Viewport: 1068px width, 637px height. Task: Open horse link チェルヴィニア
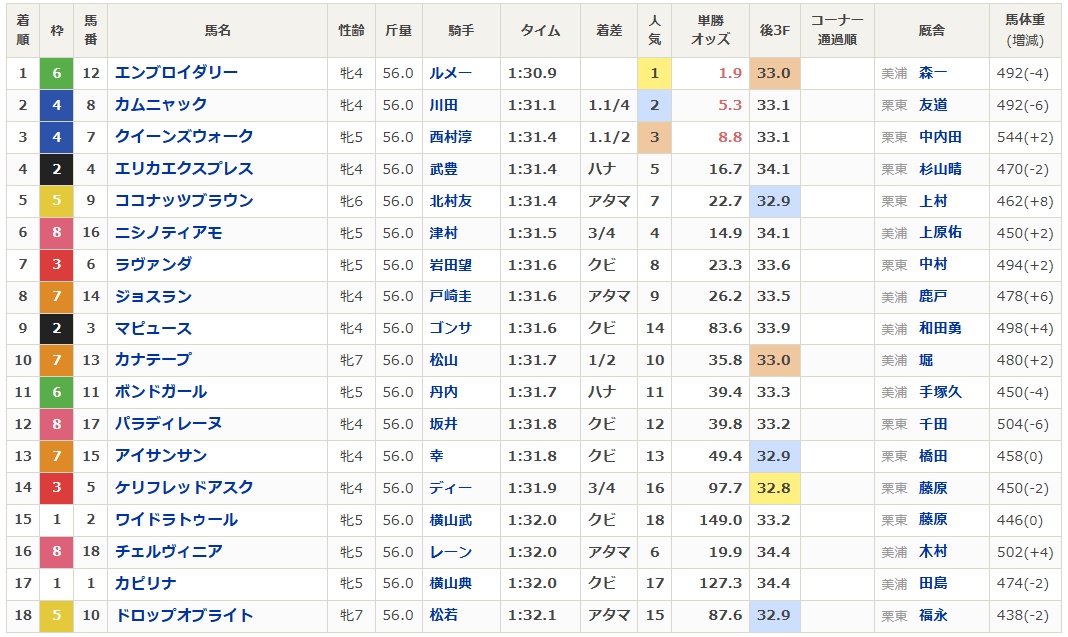168,551
